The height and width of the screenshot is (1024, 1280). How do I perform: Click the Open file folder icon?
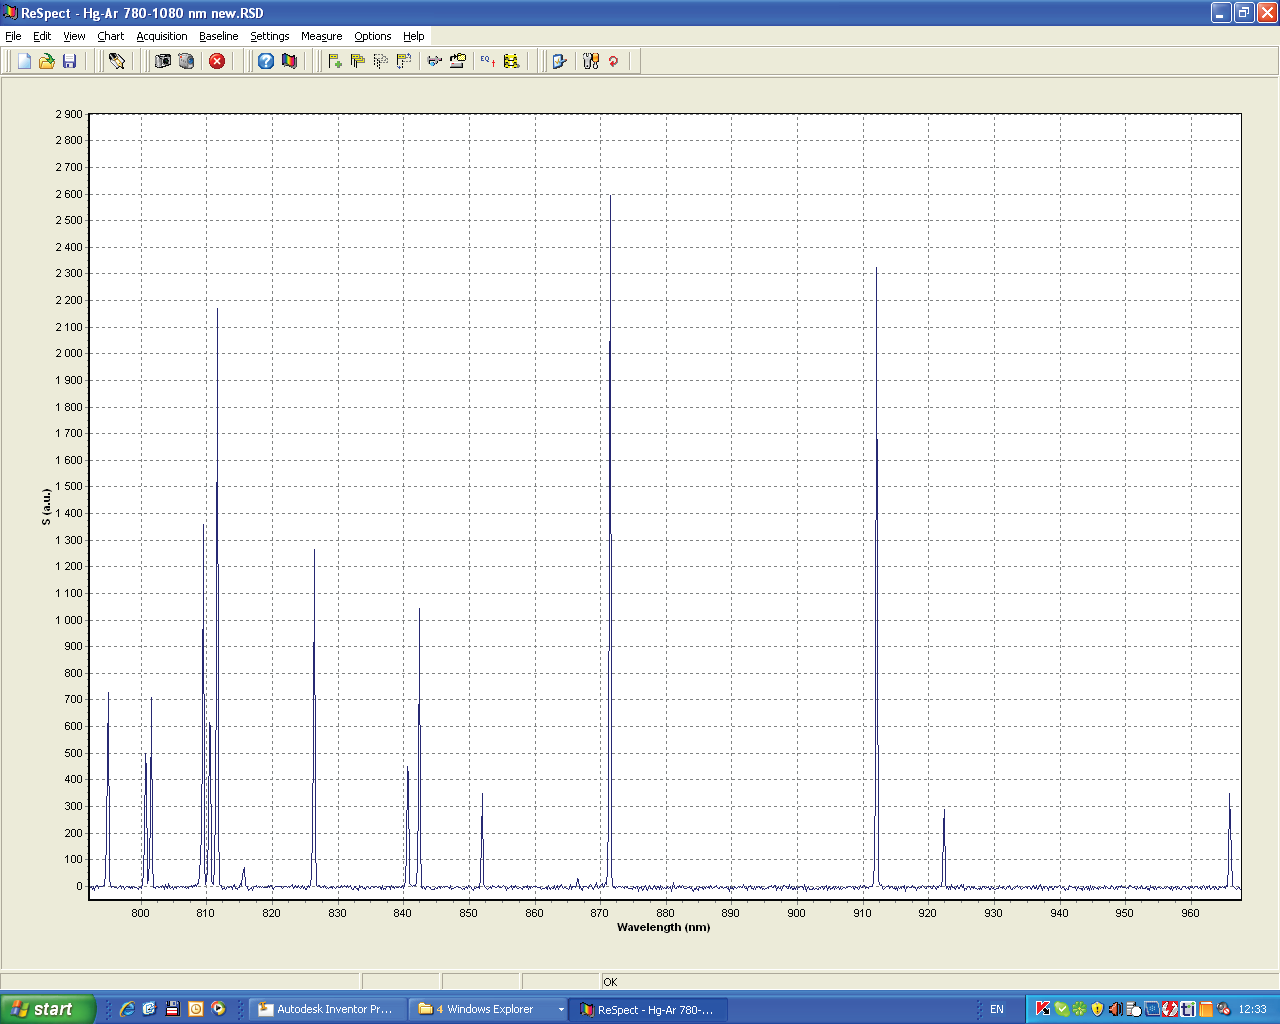click(47, 61)
